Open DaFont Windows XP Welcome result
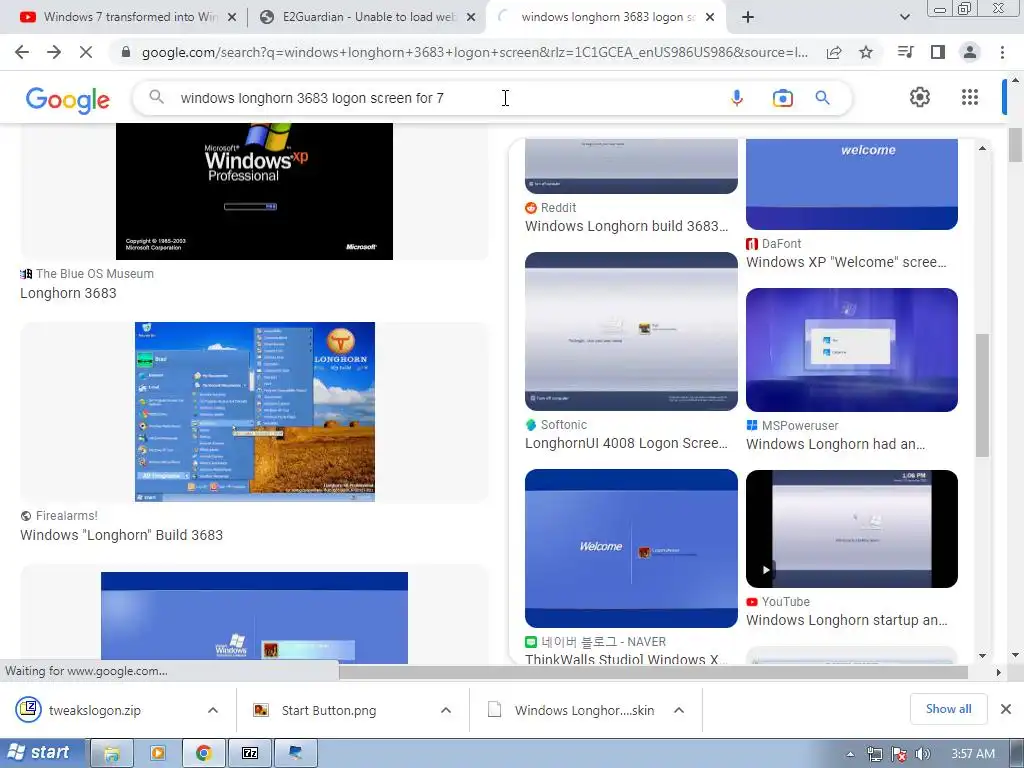 (x=846, y=262)
